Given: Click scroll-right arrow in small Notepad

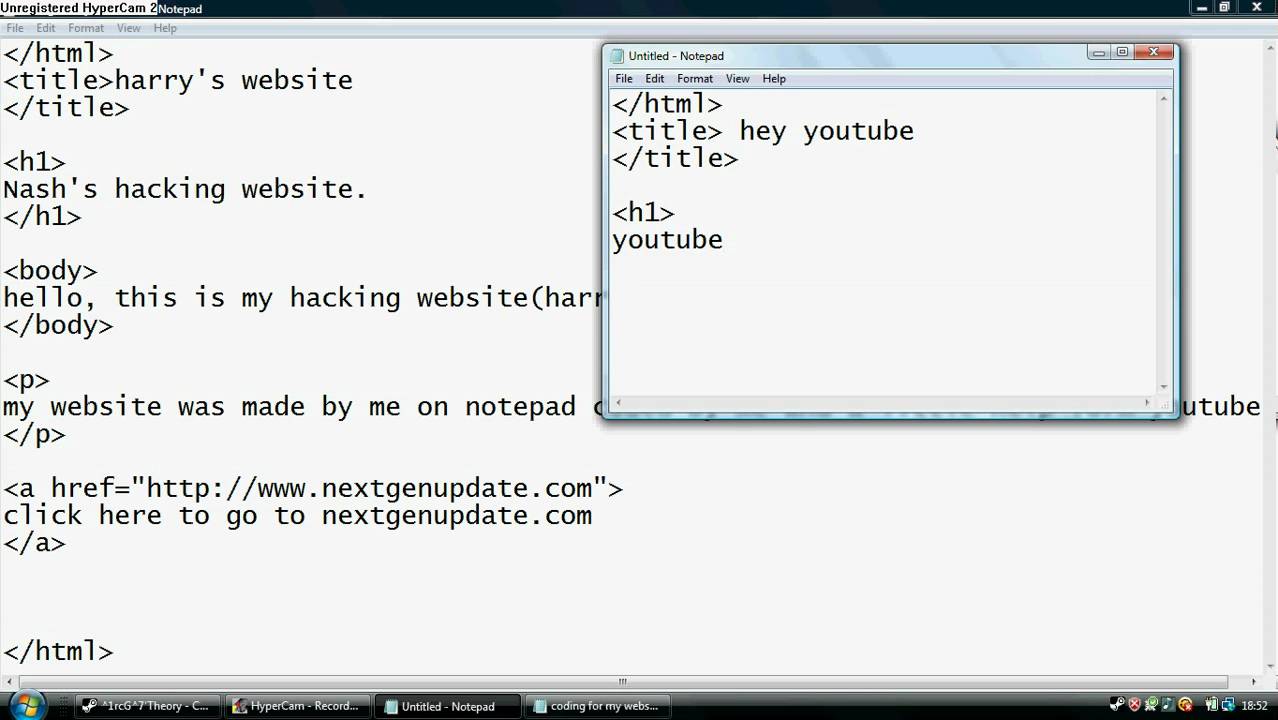Looking at the screenshot, I should pos(1148,402).
